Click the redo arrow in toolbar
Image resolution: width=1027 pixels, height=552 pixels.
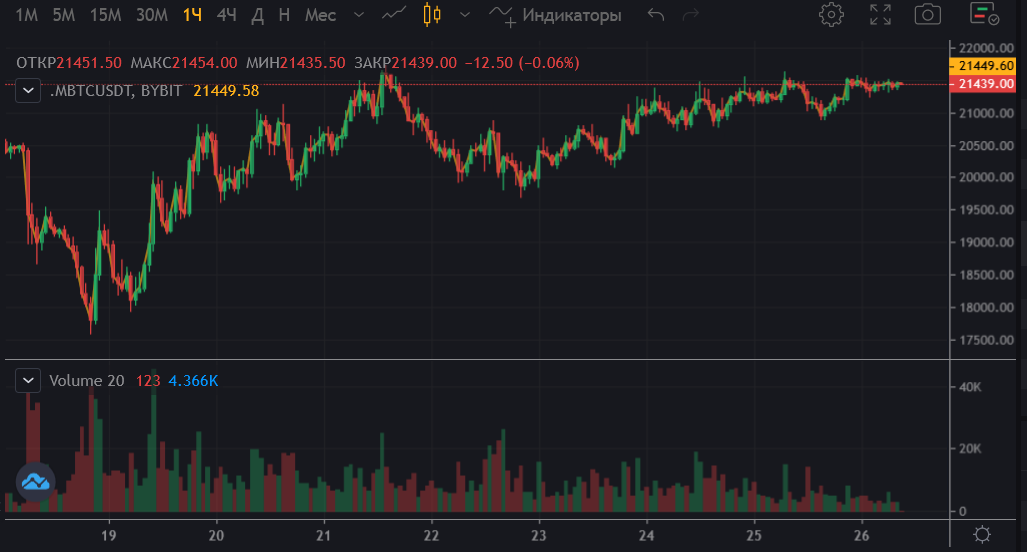click(x=689, y=15)
